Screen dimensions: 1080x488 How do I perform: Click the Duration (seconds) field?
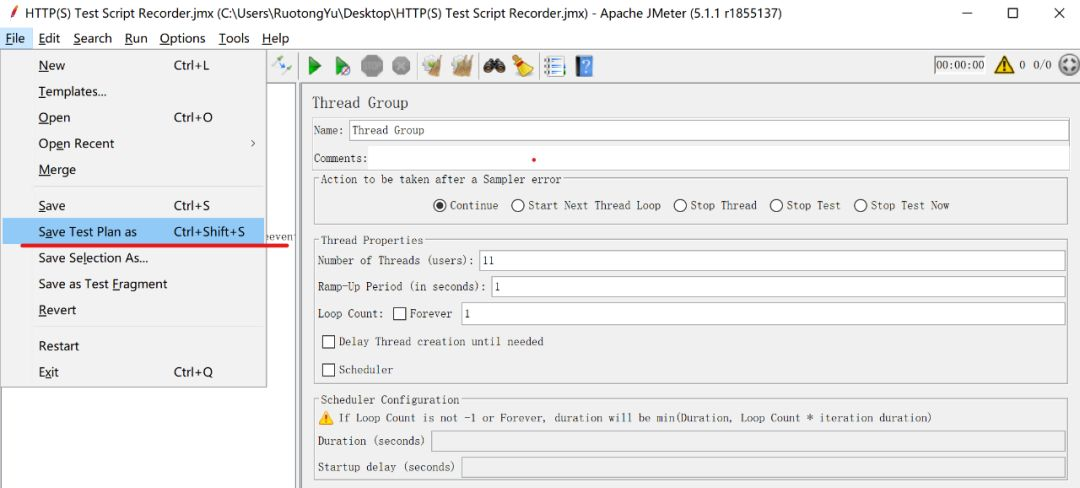[748, 441]
